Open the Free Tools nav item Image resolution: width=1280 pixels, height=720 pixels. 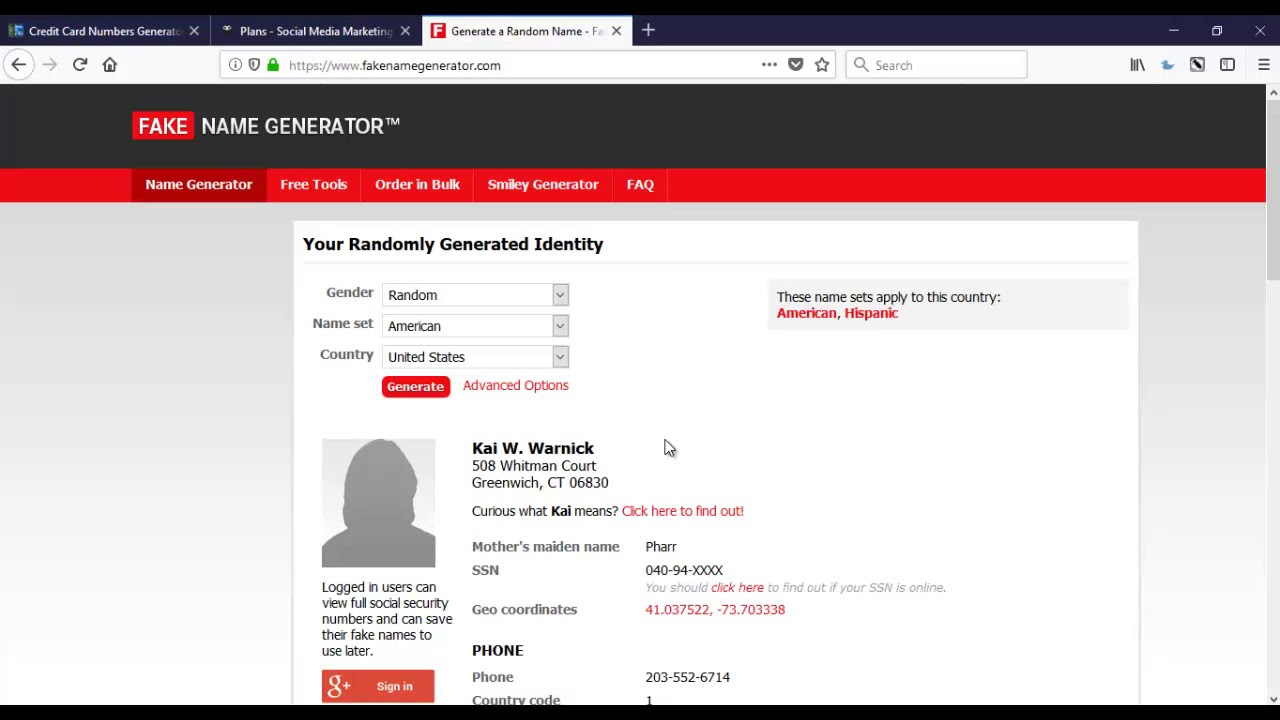pyautogui.click(x=314, y=184)
